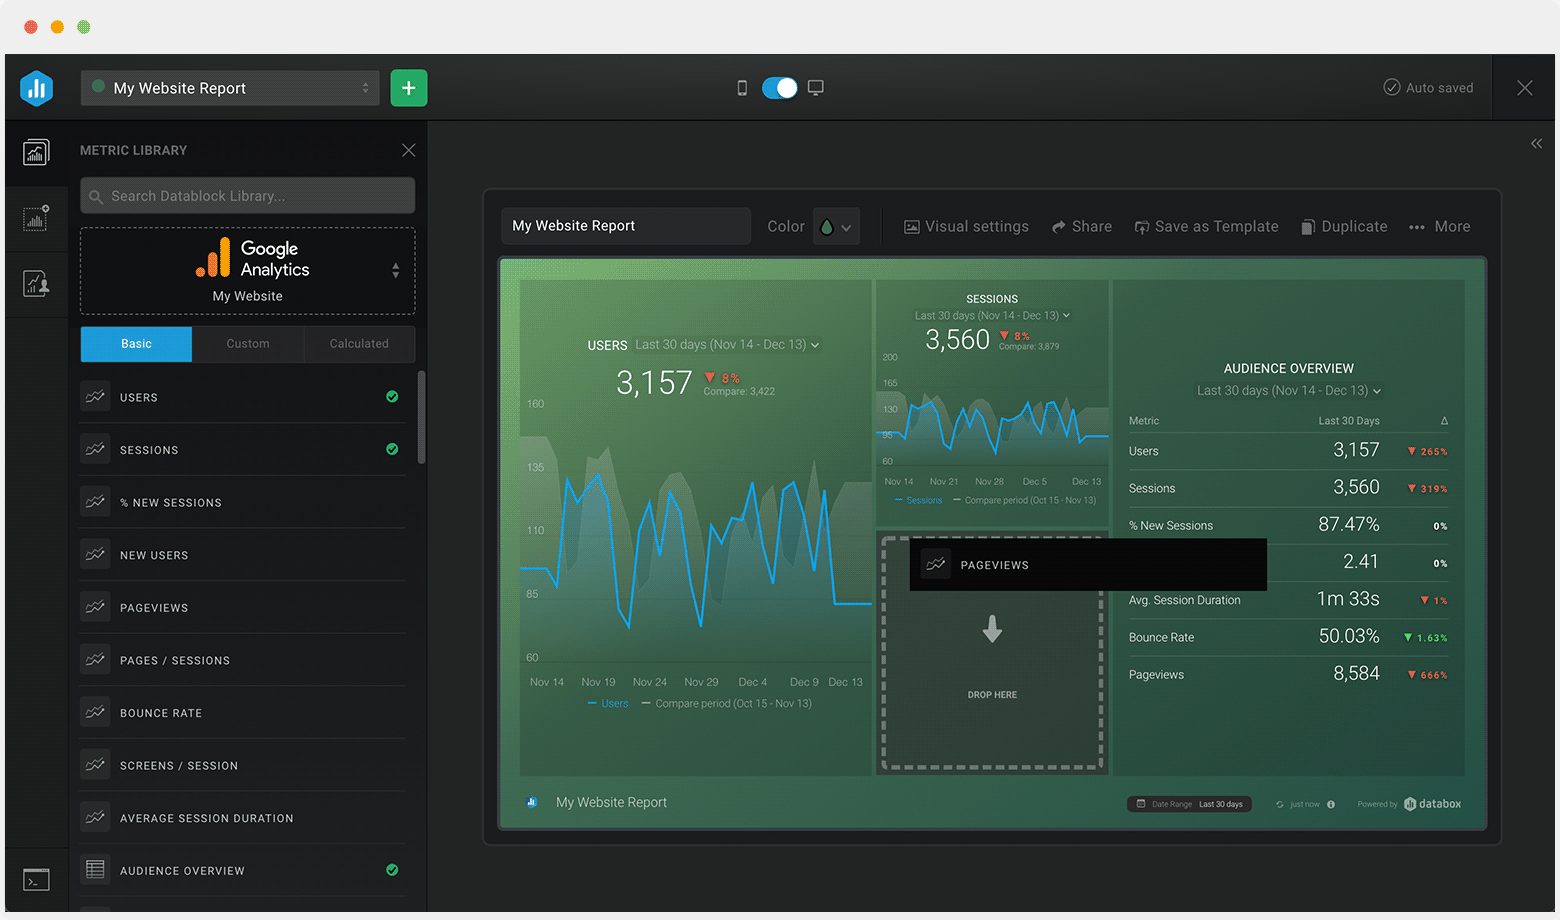This screenshot has height=920, width=1560.
Task: Open the Users Last 30 days date dropdown
Action: click(728, 344)
